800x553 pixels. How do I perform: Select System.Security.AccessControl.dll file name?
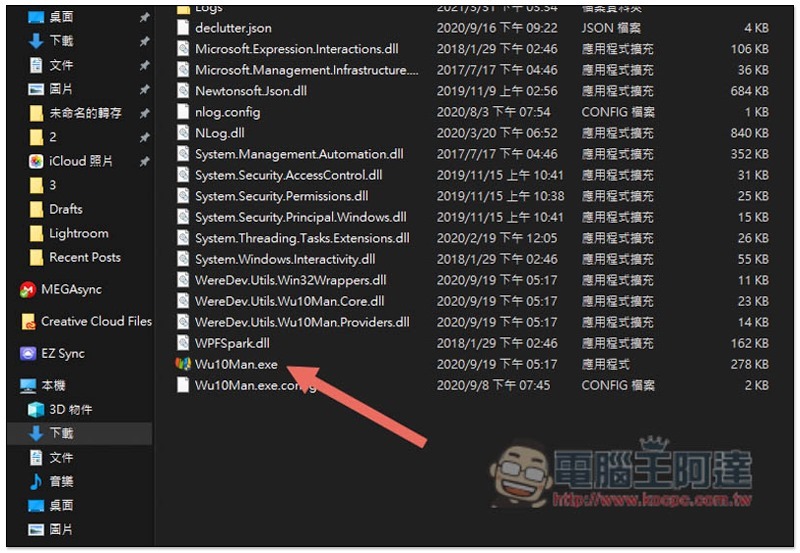[288, 175]
